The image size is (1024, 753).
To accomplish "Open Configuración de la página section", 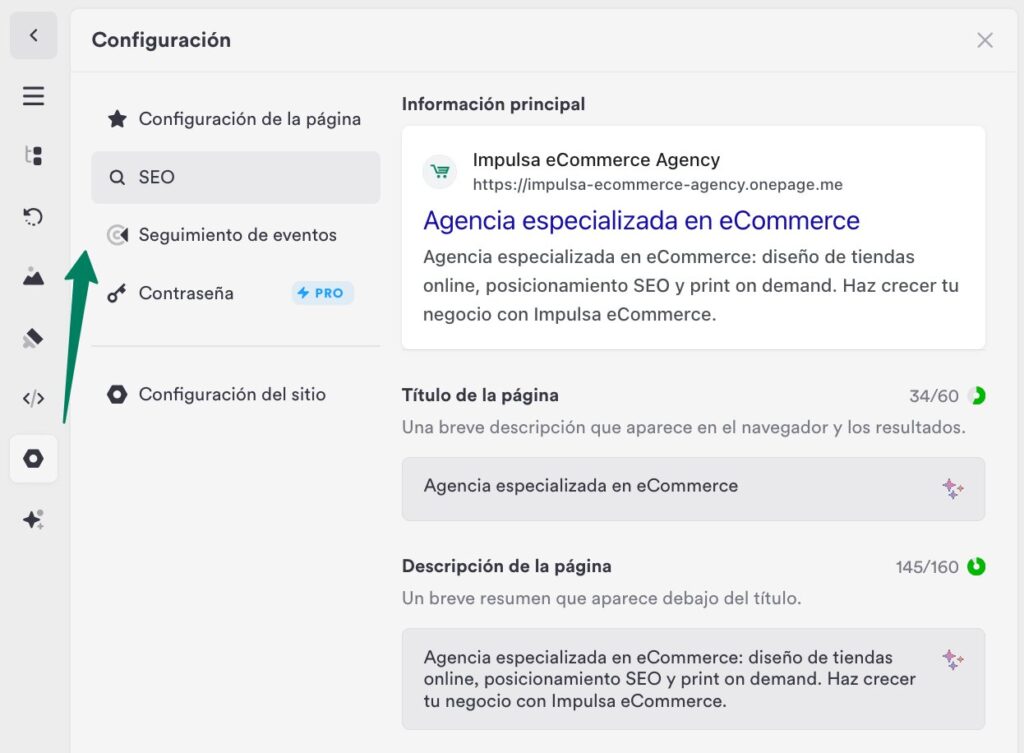I will point(235,119).
